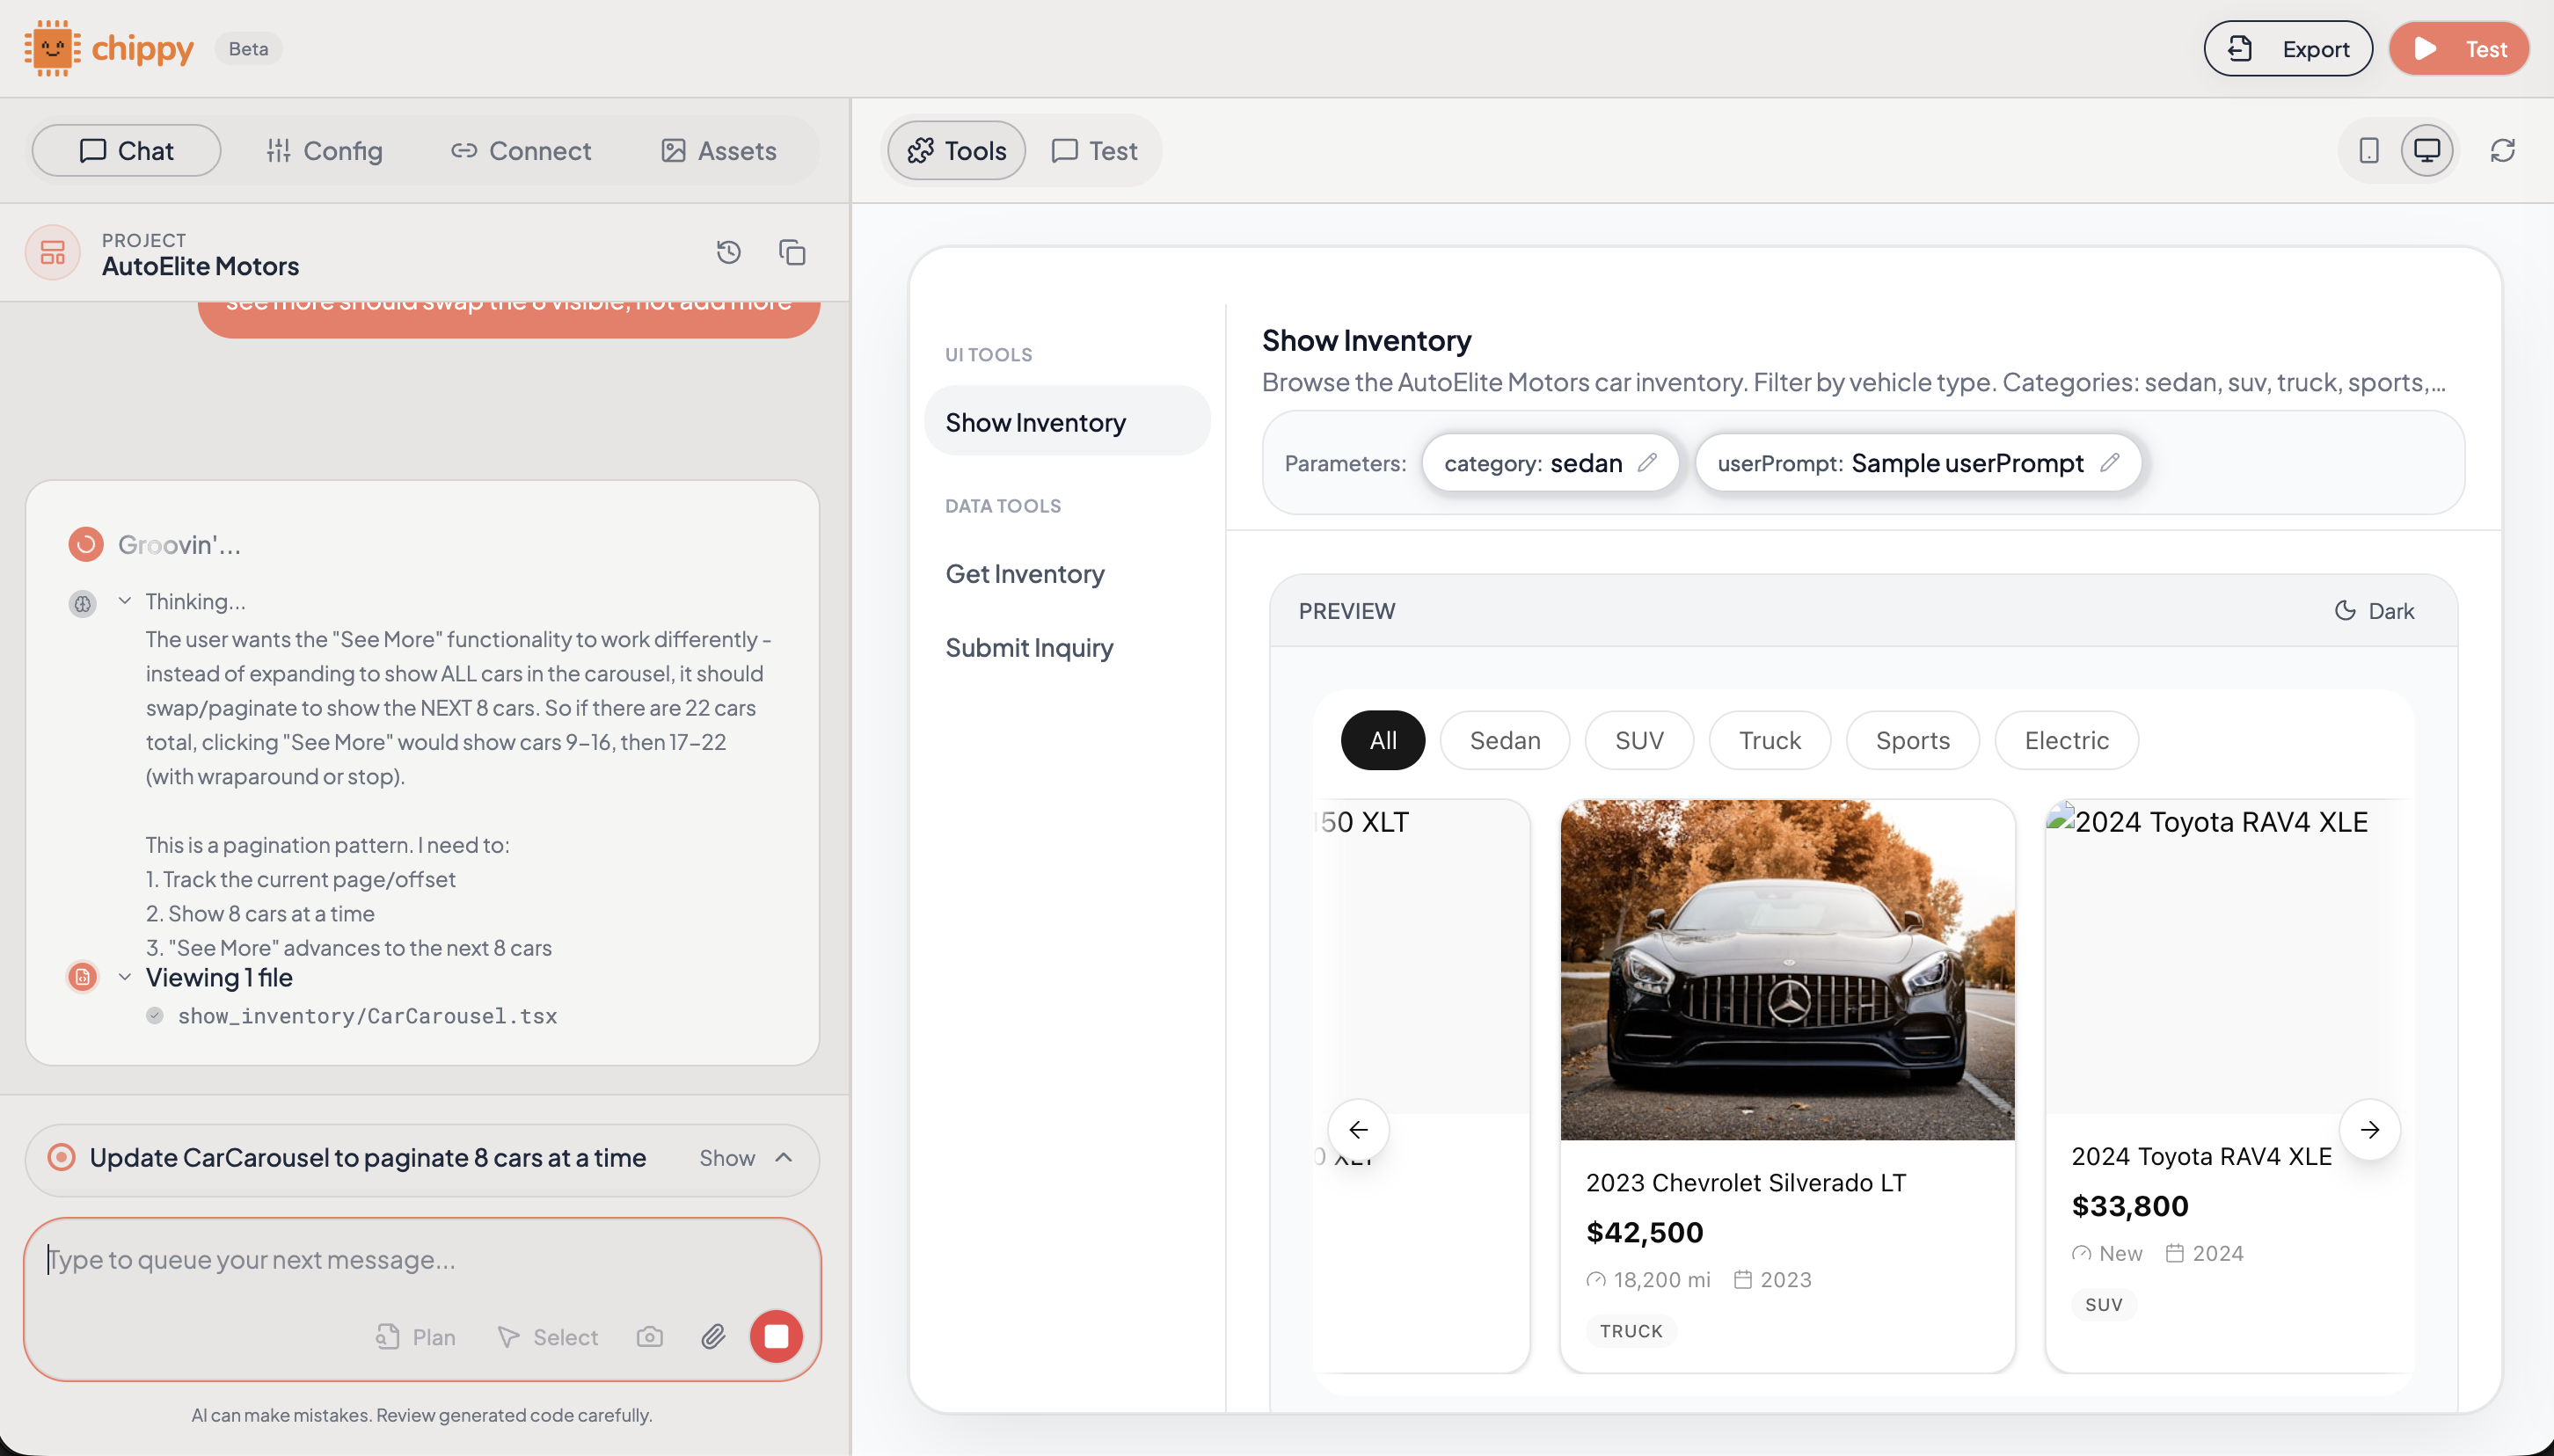Viewport: 2554px width, 1456px height.
Task: Filter inventory by Sports
Action: 1912,741
